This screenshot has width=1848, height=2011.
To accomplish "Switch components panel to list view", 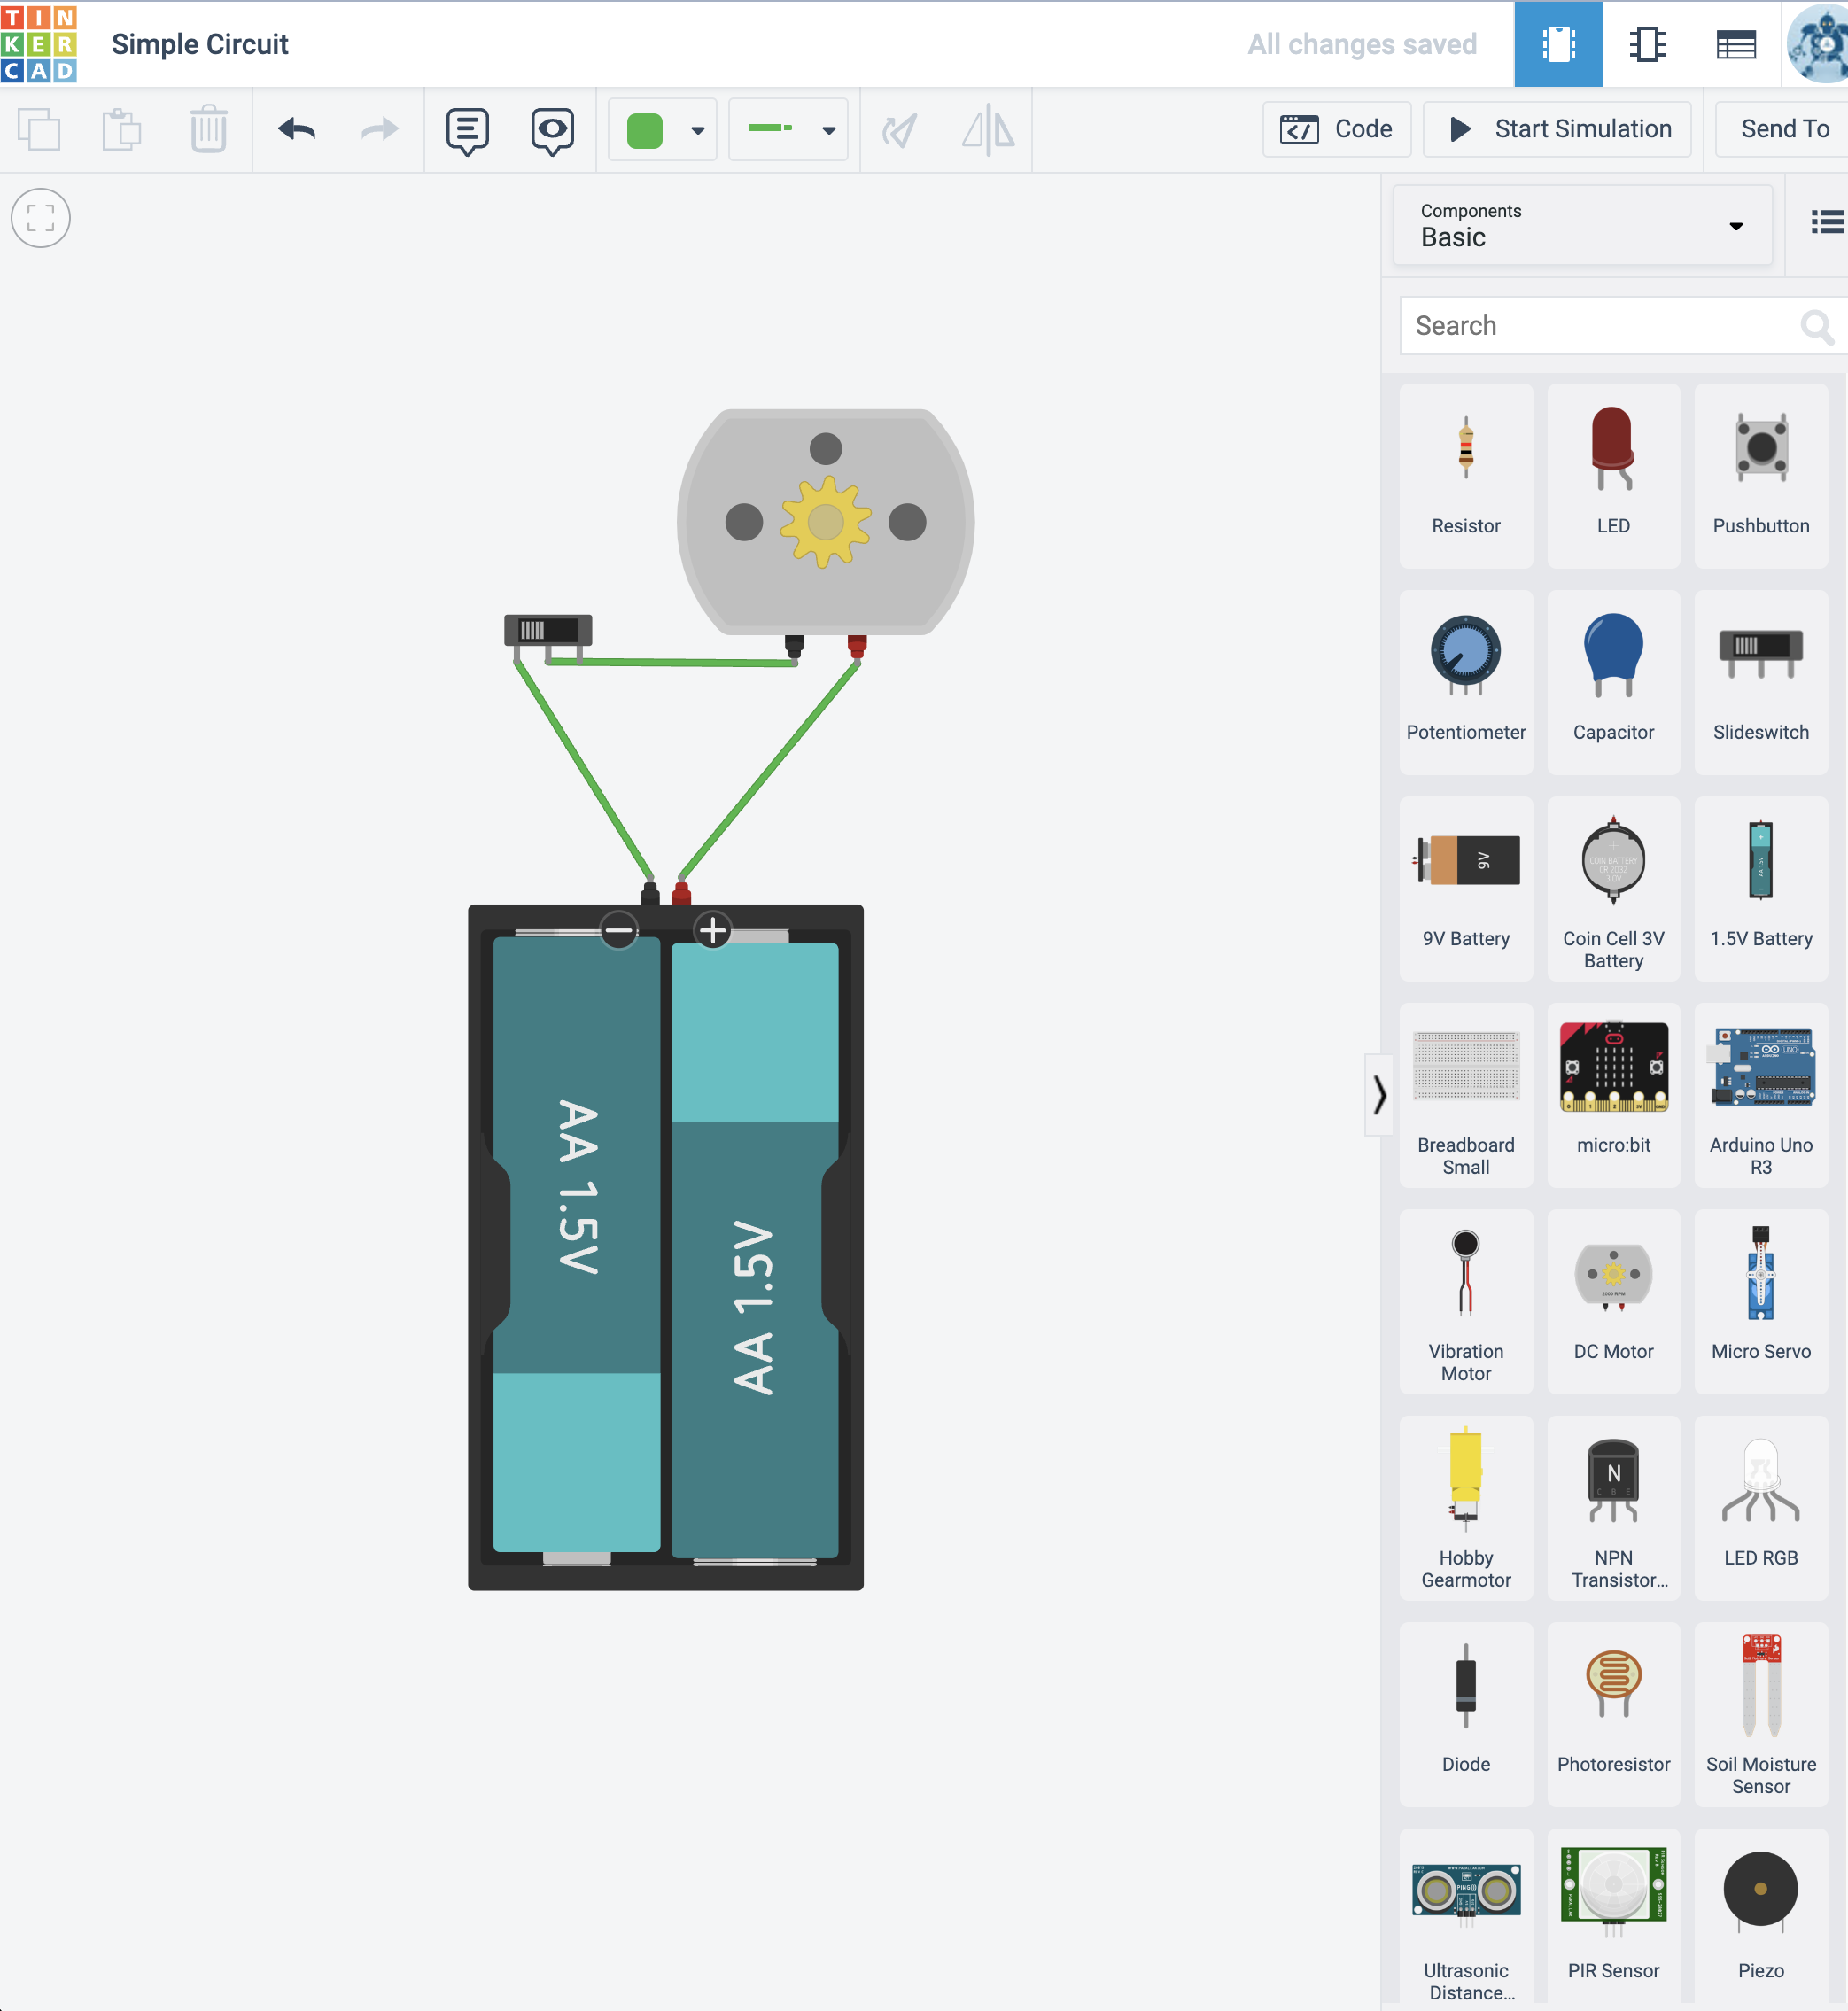I will 1826,222.
